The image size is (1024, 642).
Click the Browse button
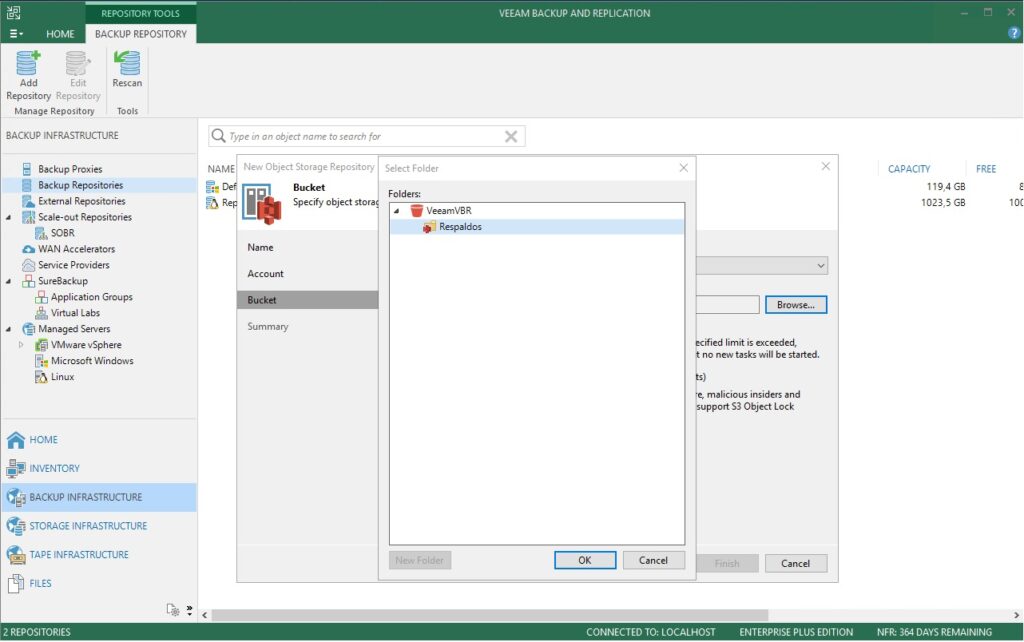(795, 305)
